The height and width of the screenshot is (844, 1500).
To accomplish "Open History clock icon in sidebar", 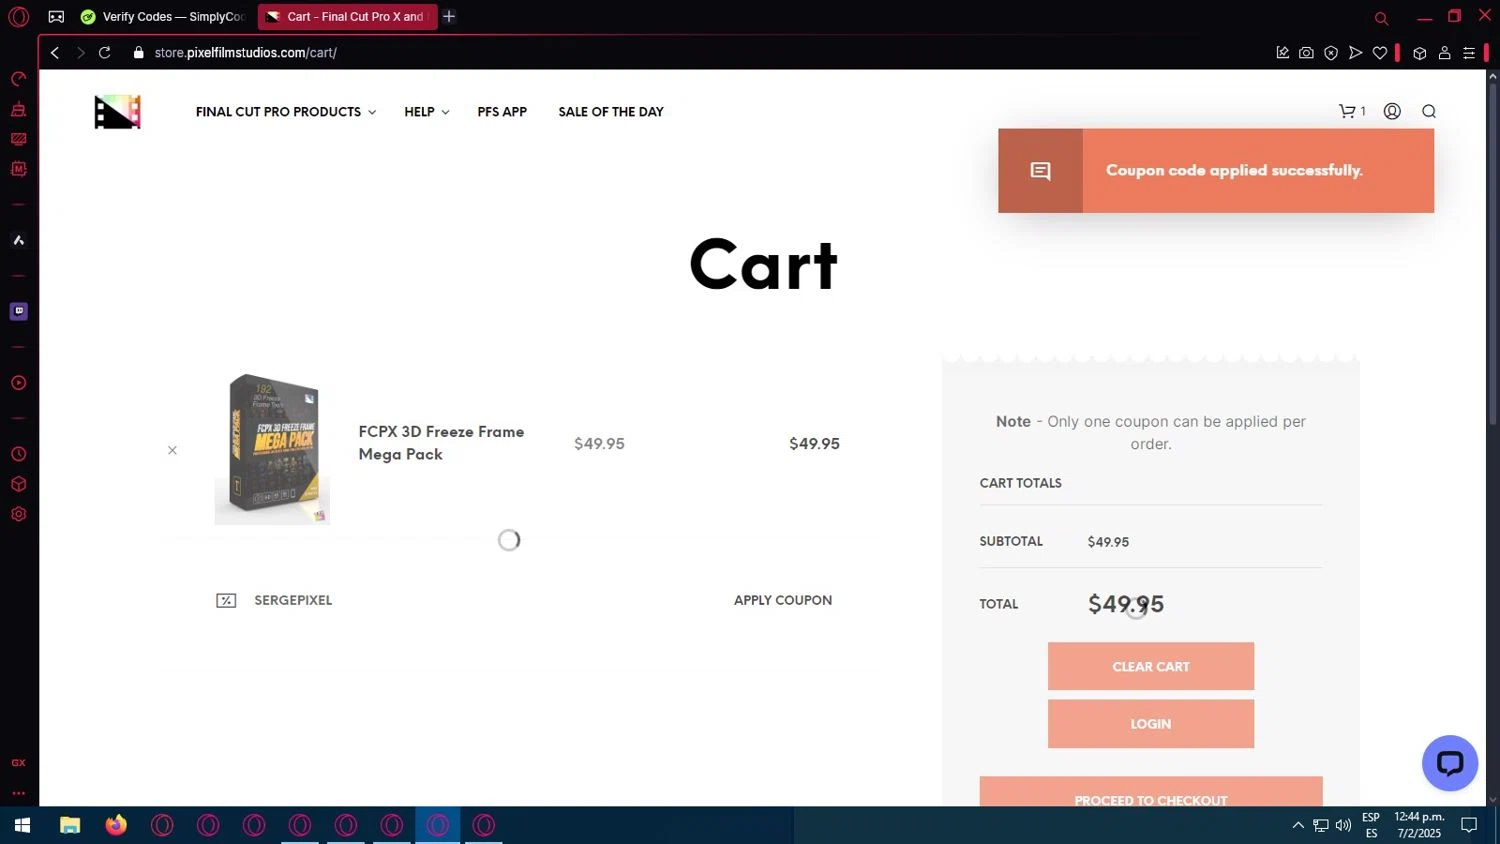I will click(18, 454).
